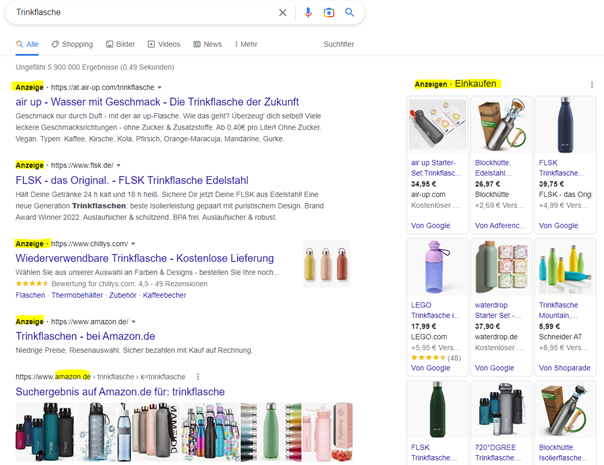Open the waterdrop Starter Set product title

click(498, 311)
